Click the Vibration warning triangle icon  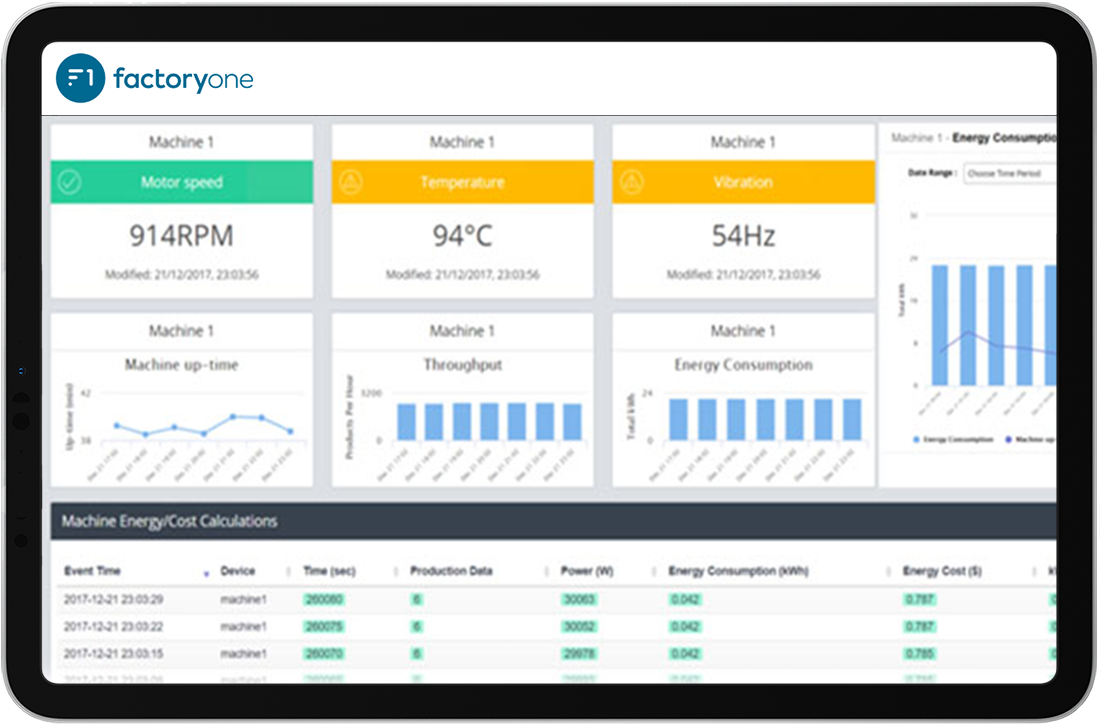pyautogui.click(x=631, y=182)
